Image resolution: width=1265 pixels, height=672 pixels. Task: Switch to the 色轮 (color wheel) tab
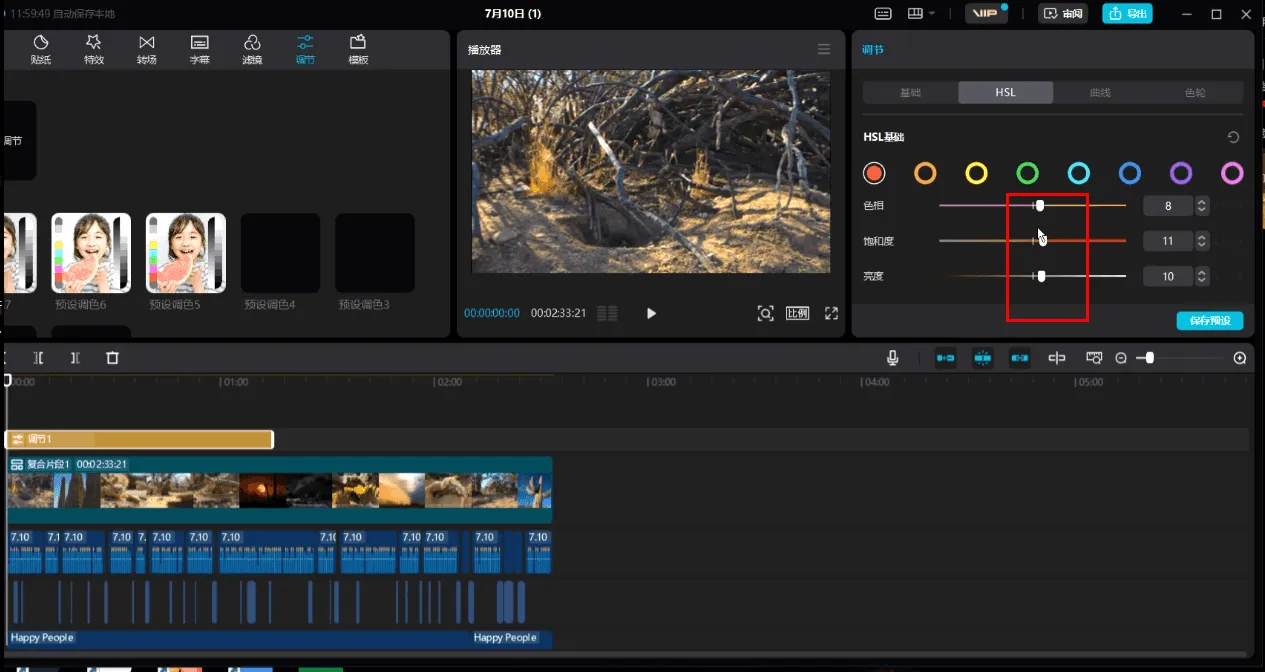tap(1195, 93)
